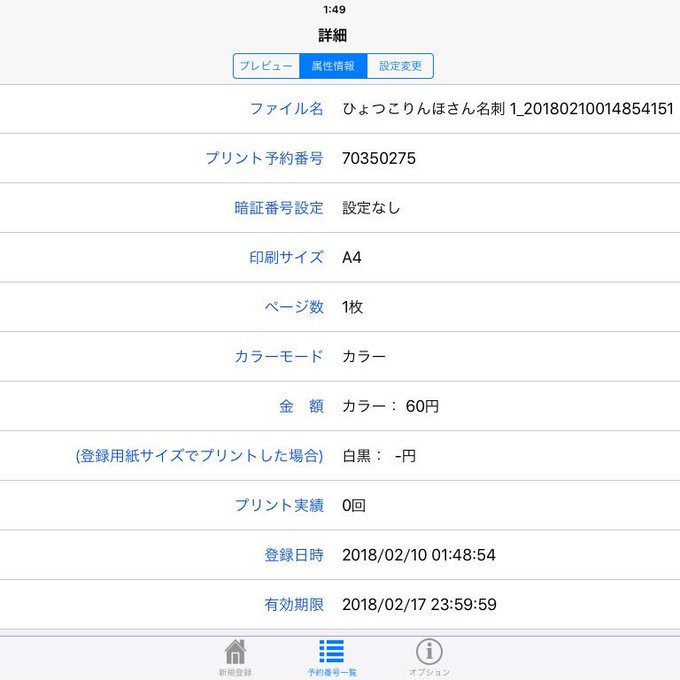Switch to the プレビュー segment
This screenshot has height=680, width=680.
tap(266, 66)
